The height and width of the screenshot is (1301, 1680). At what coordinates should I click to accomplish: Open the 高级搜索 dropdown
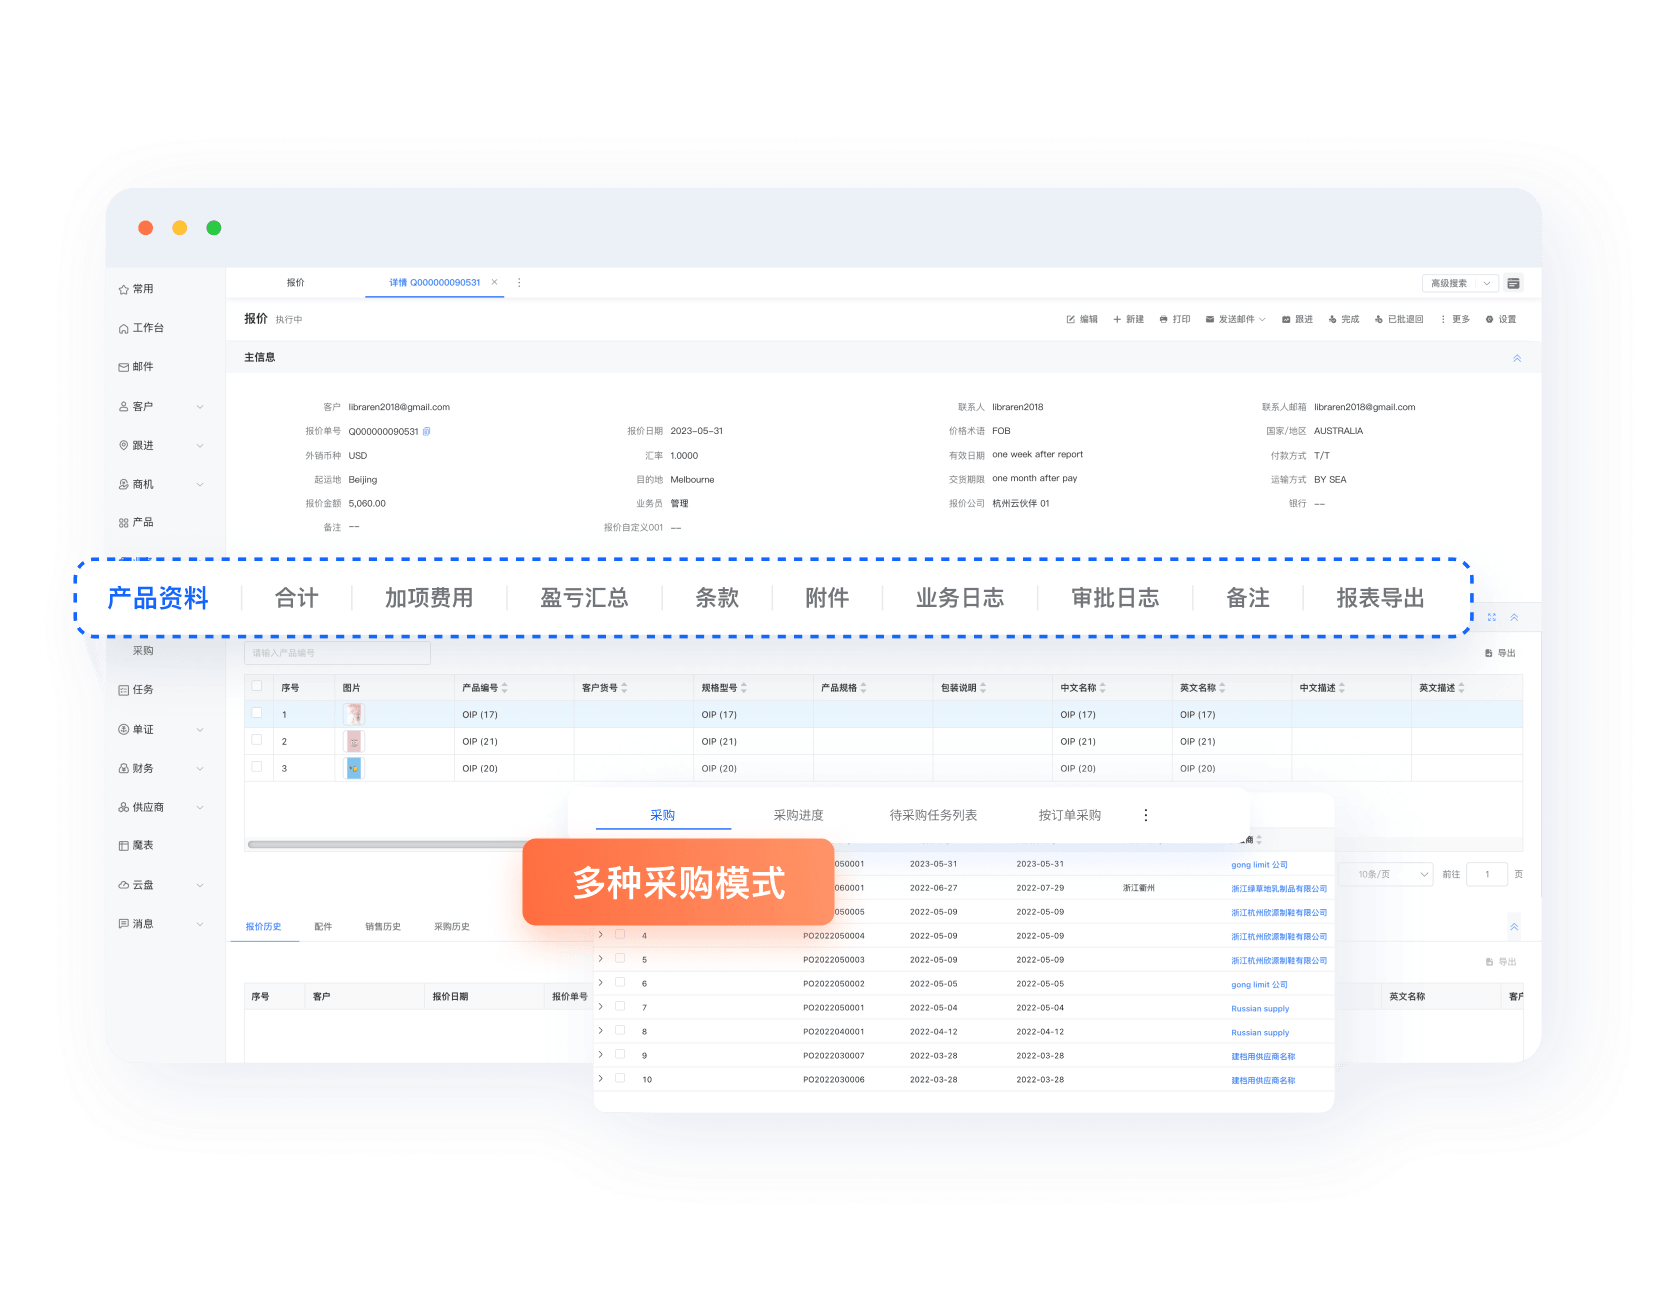1486,284
